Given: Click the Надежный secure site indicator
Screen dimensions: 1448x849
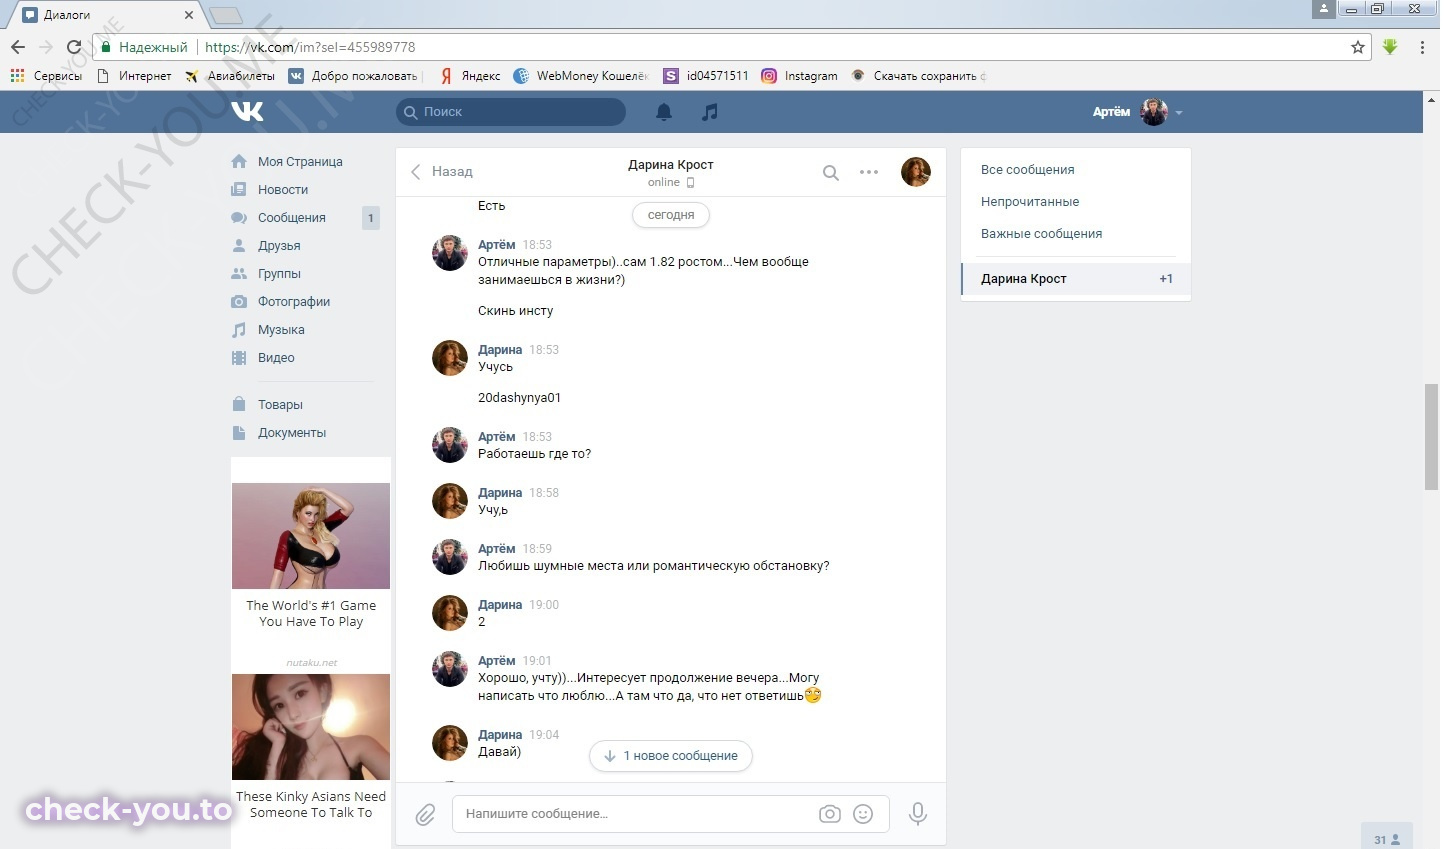Looking at the screenshot, I should pyautogui.click(x=144, y=47).
